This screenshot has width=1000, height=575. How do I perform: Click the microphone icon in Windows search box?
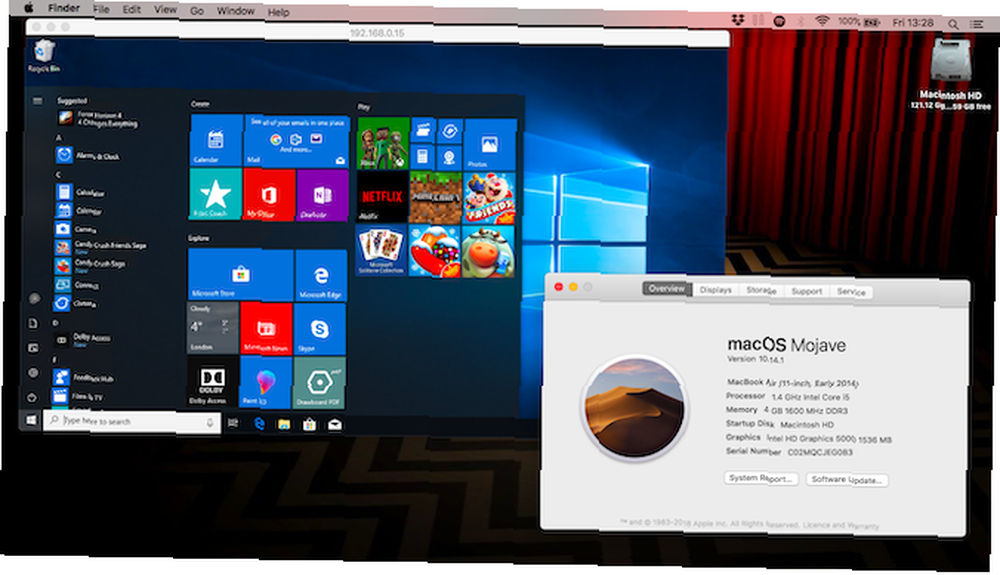pos(210,423)
